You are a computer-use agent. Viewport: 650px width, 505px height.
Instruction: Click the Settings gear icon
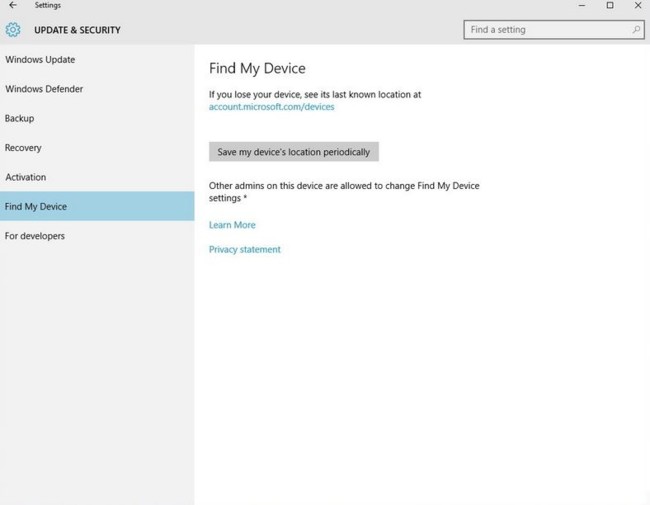(13, 30)
